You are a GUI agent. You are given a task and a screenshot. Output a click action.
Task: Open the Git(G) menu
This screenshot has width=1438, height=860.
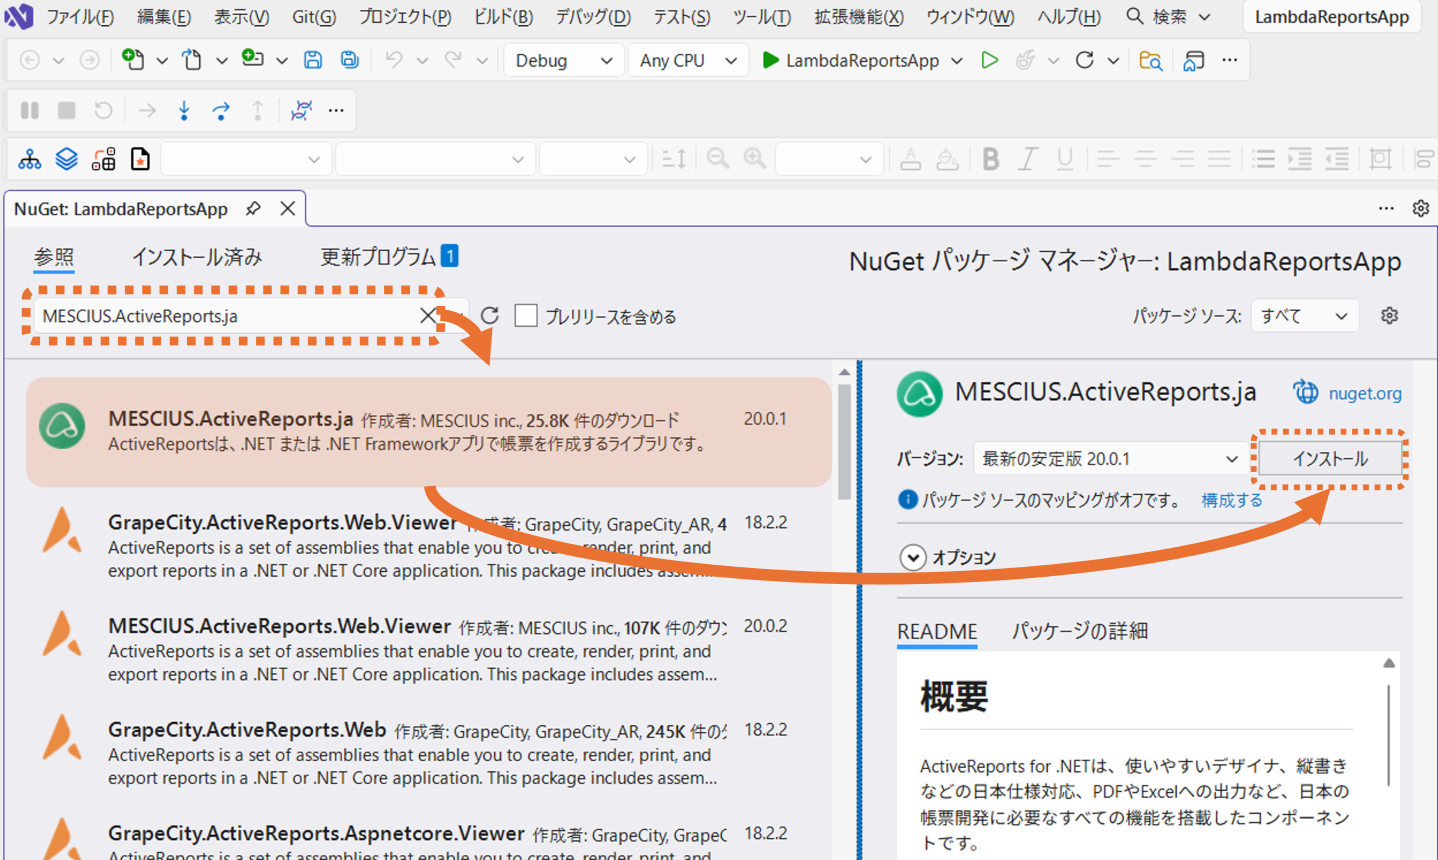pyautogui.click(x=314, y=17)
